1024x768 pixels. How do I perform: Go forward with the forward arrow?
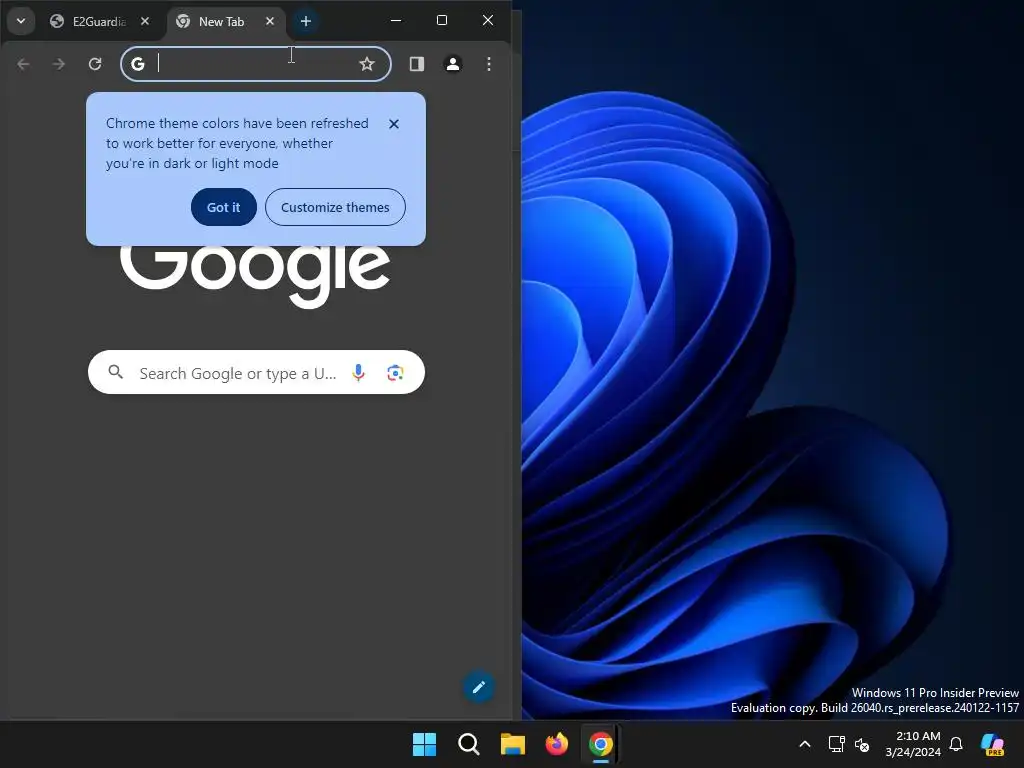pyautogui.click(x=59, y=64)
